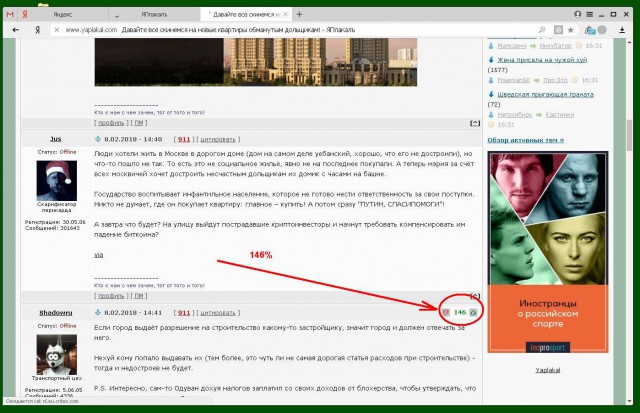Viewport: 640px width, 413px height.
Task: Open профиль link below Jus's post
Action: pyautogui.click(x=111, y=296)
